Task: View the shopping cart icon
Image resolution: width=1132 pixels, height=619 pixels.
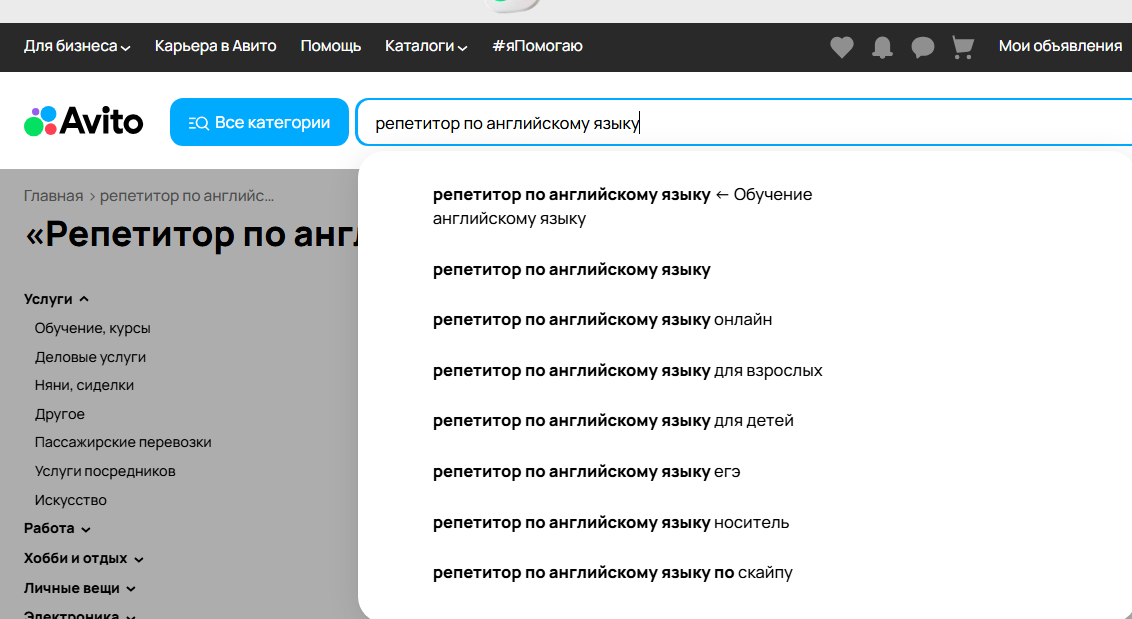Action: coord(961,47)
